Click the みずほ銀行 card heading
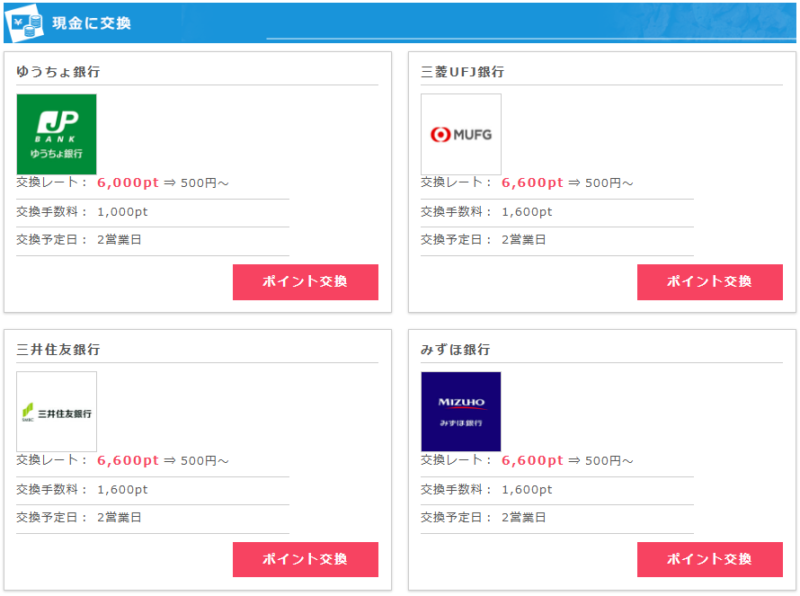This screenshot has height=596, width=800. [x=455, y=349]
